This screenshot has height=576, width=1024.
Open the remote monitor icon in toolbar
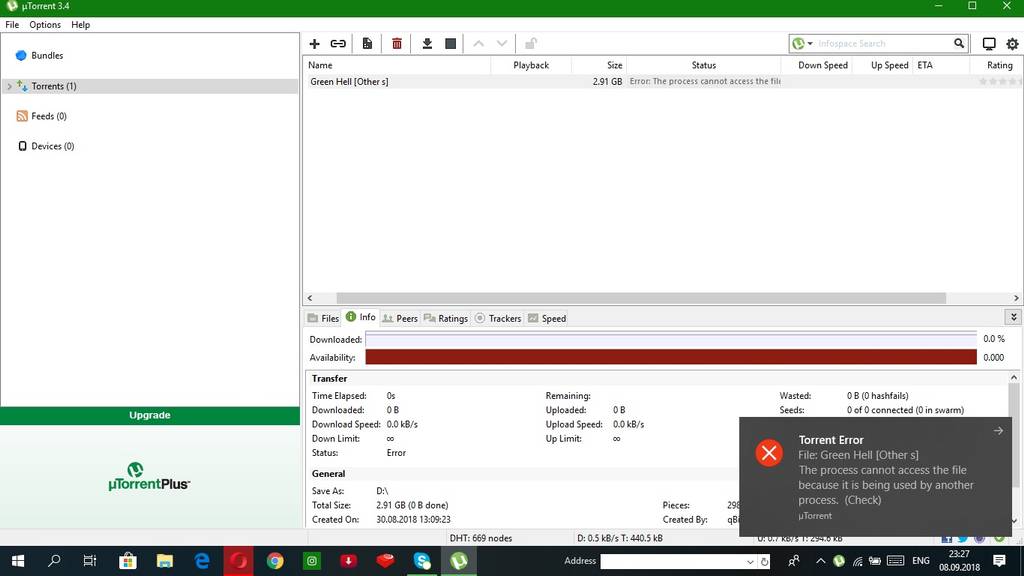point(989,44)
